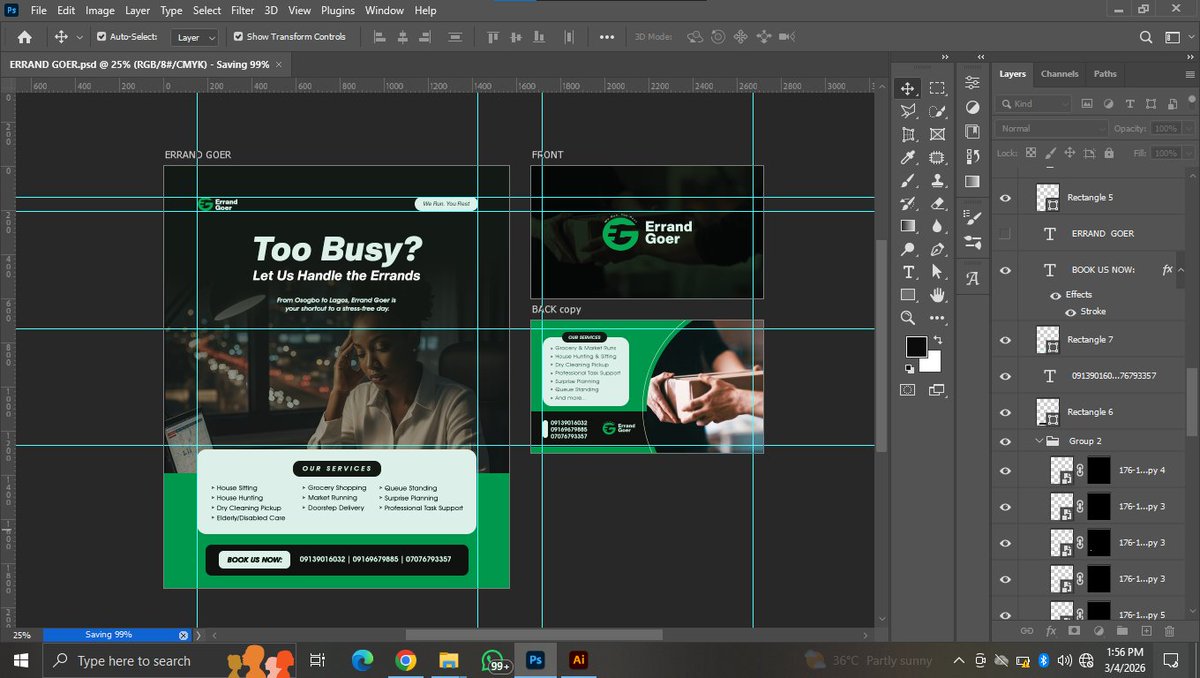Screen dimensions: 1200x678
Task: Hide the Rectangle 5 layer
Action: [x=1006, y=198]
